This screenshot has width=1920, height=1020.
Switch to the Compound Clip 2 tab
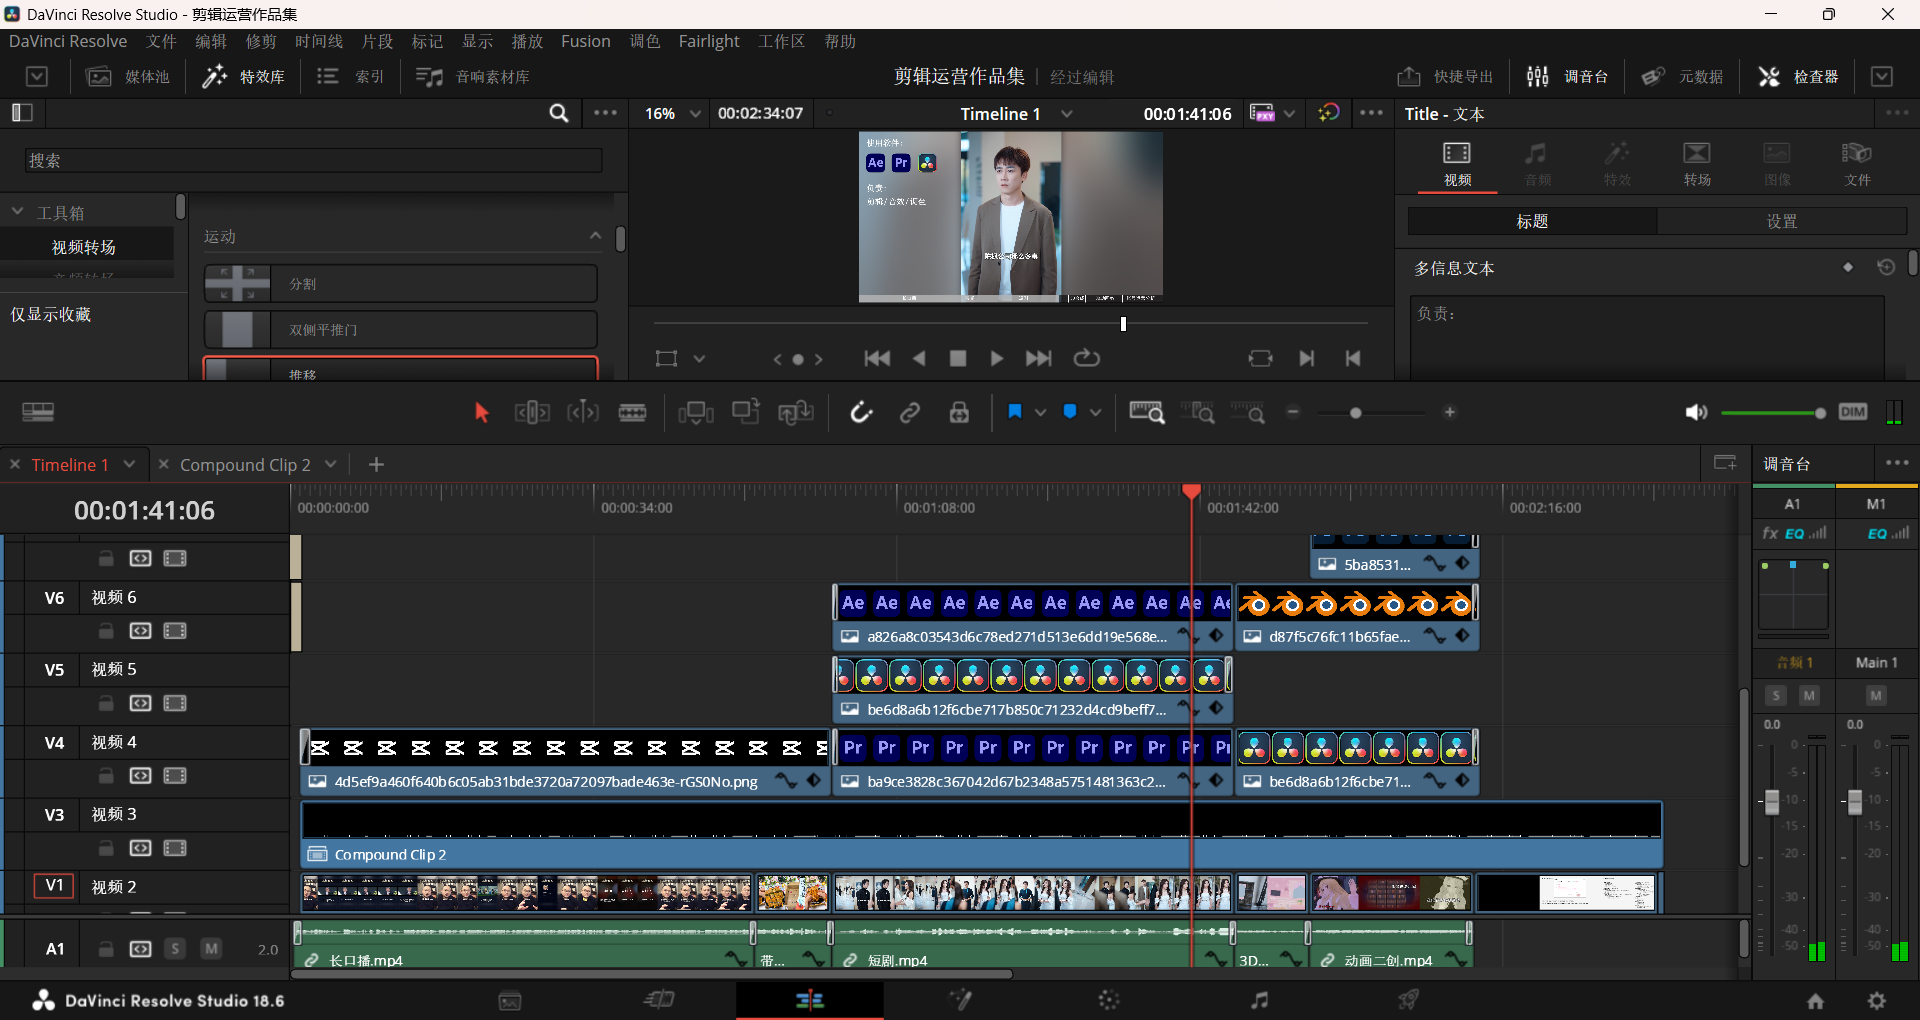(245, 465)
